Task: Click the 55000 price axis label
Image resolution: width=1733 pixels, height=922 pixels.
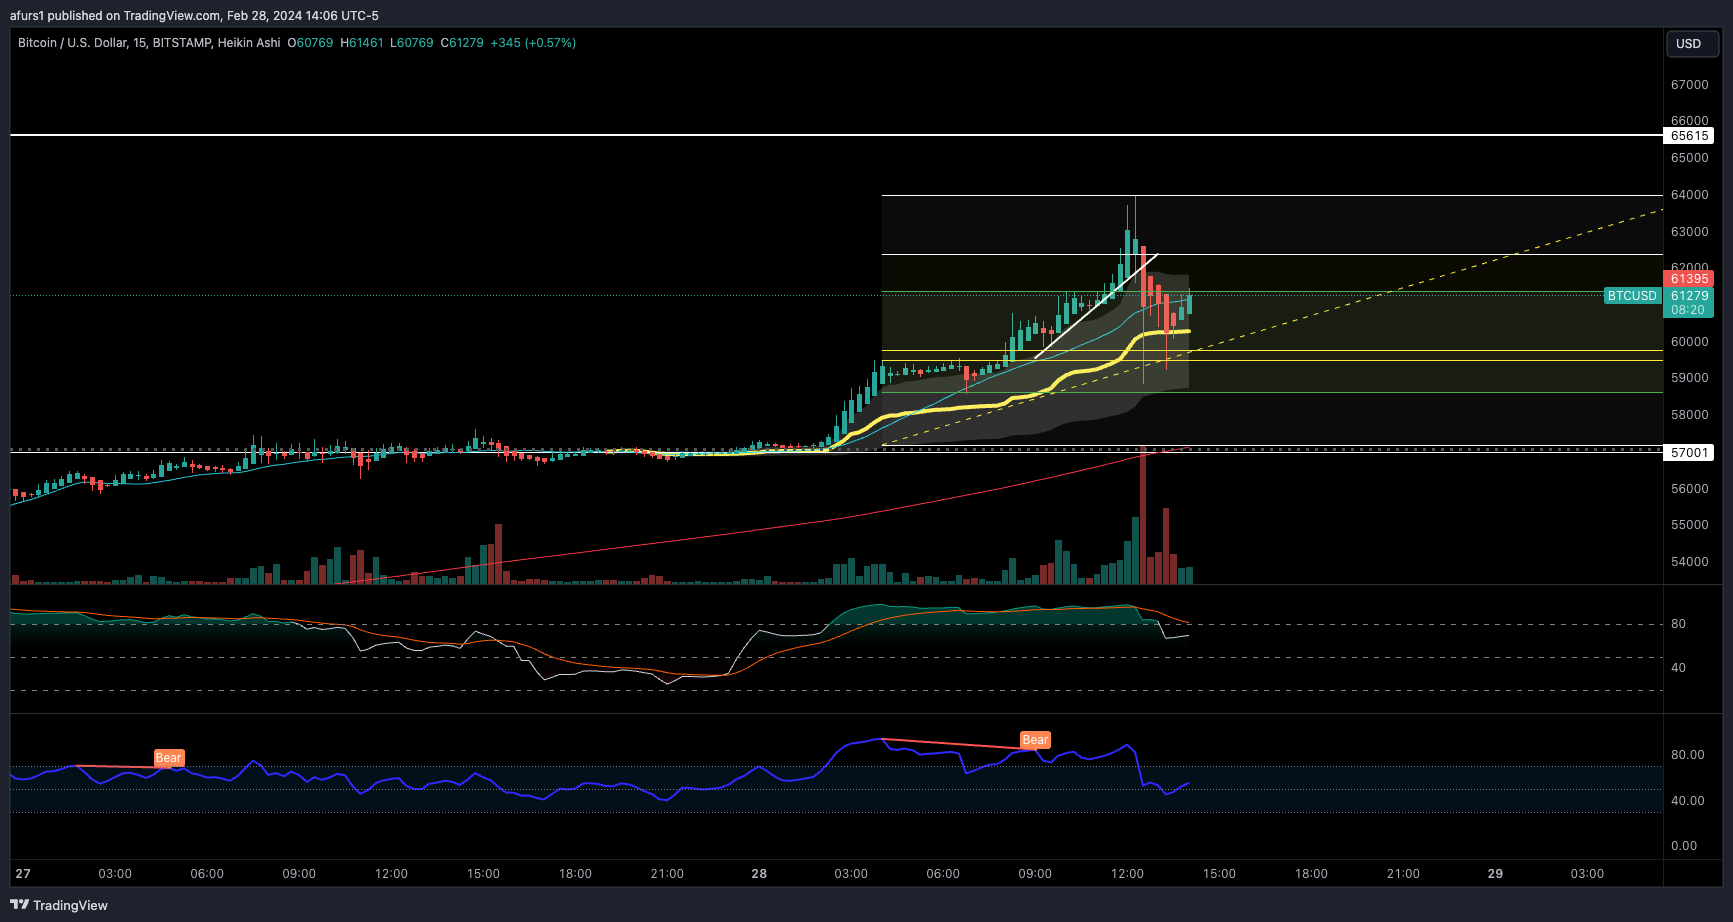Action: tap(1690, 525)
